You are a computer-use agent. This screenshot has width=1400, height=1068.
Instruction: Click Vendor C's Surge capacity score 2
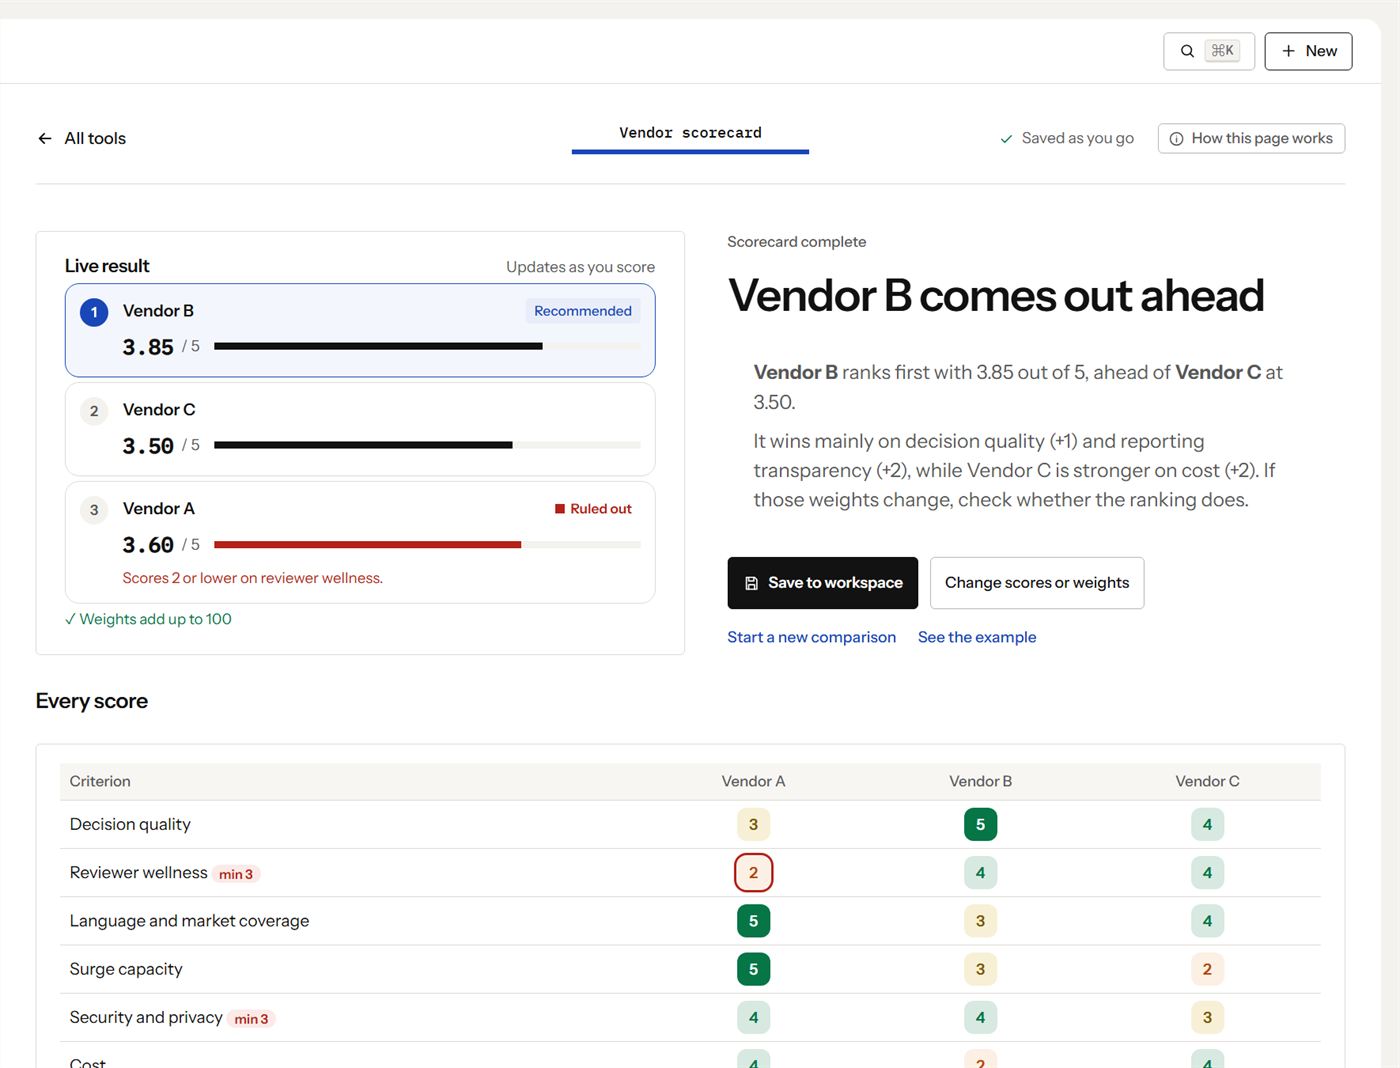pyautogui.click(x=1207, y=969)
